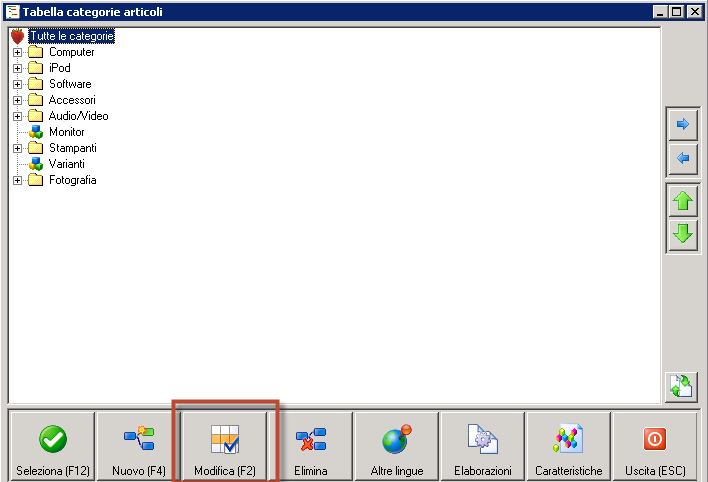Viewport: 708px width, 482px height.
Task: Select the iPod category label
Action: 60,68
